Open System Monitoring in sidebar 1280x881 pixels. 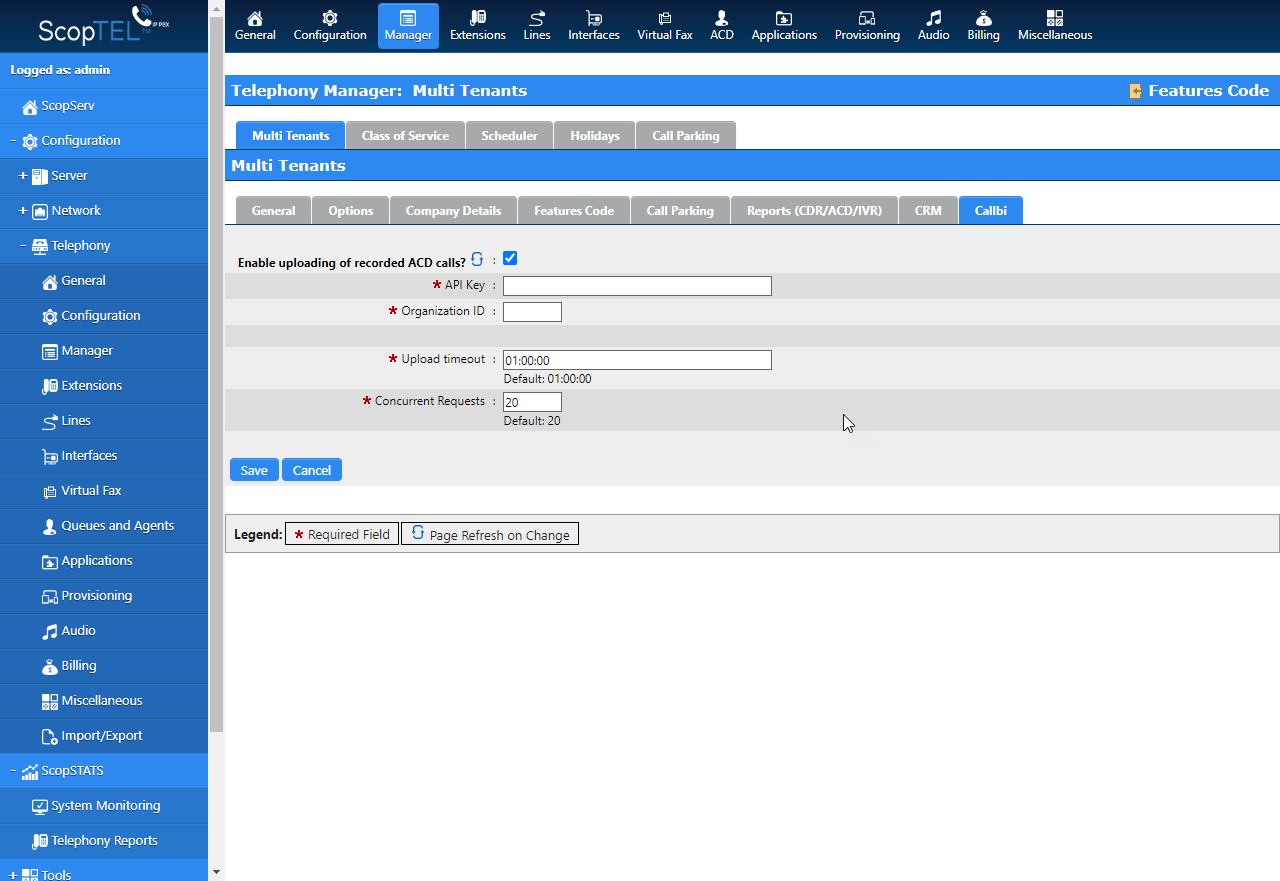pos(104,806)
